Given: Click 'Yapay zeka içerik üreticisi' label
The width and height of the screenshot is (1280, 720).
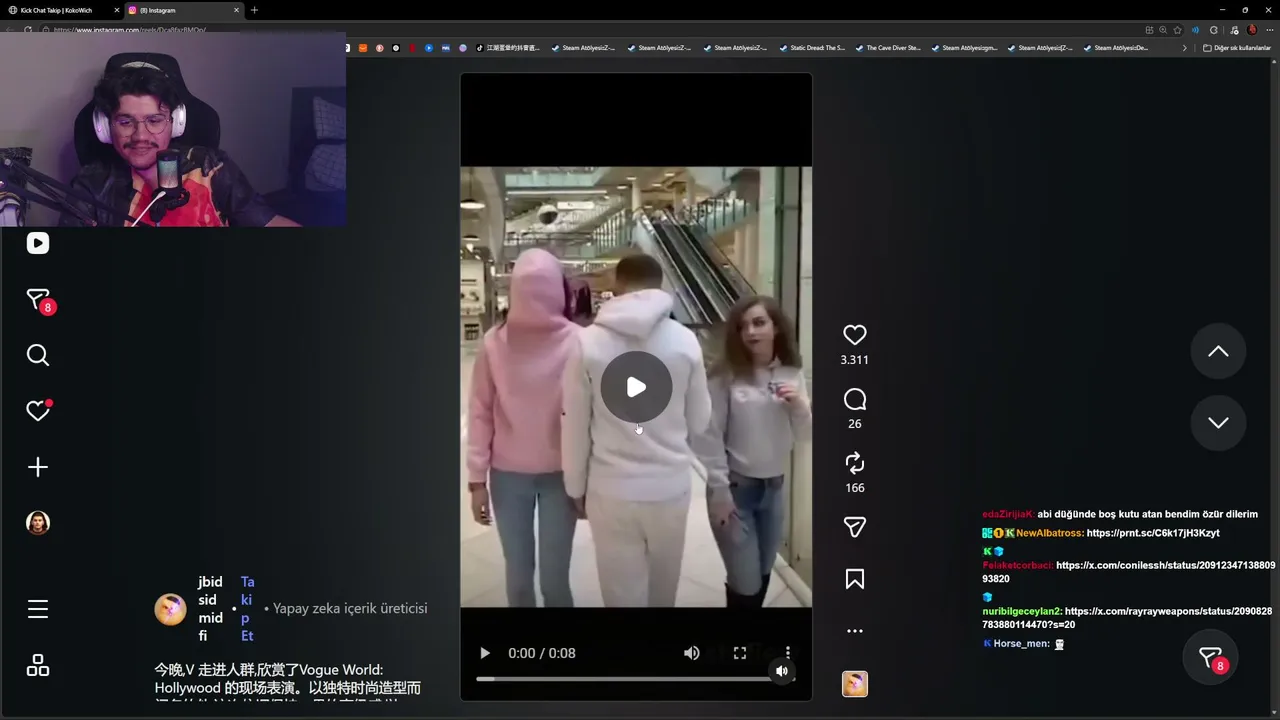Looking at the screenshot, I should 350,608.
